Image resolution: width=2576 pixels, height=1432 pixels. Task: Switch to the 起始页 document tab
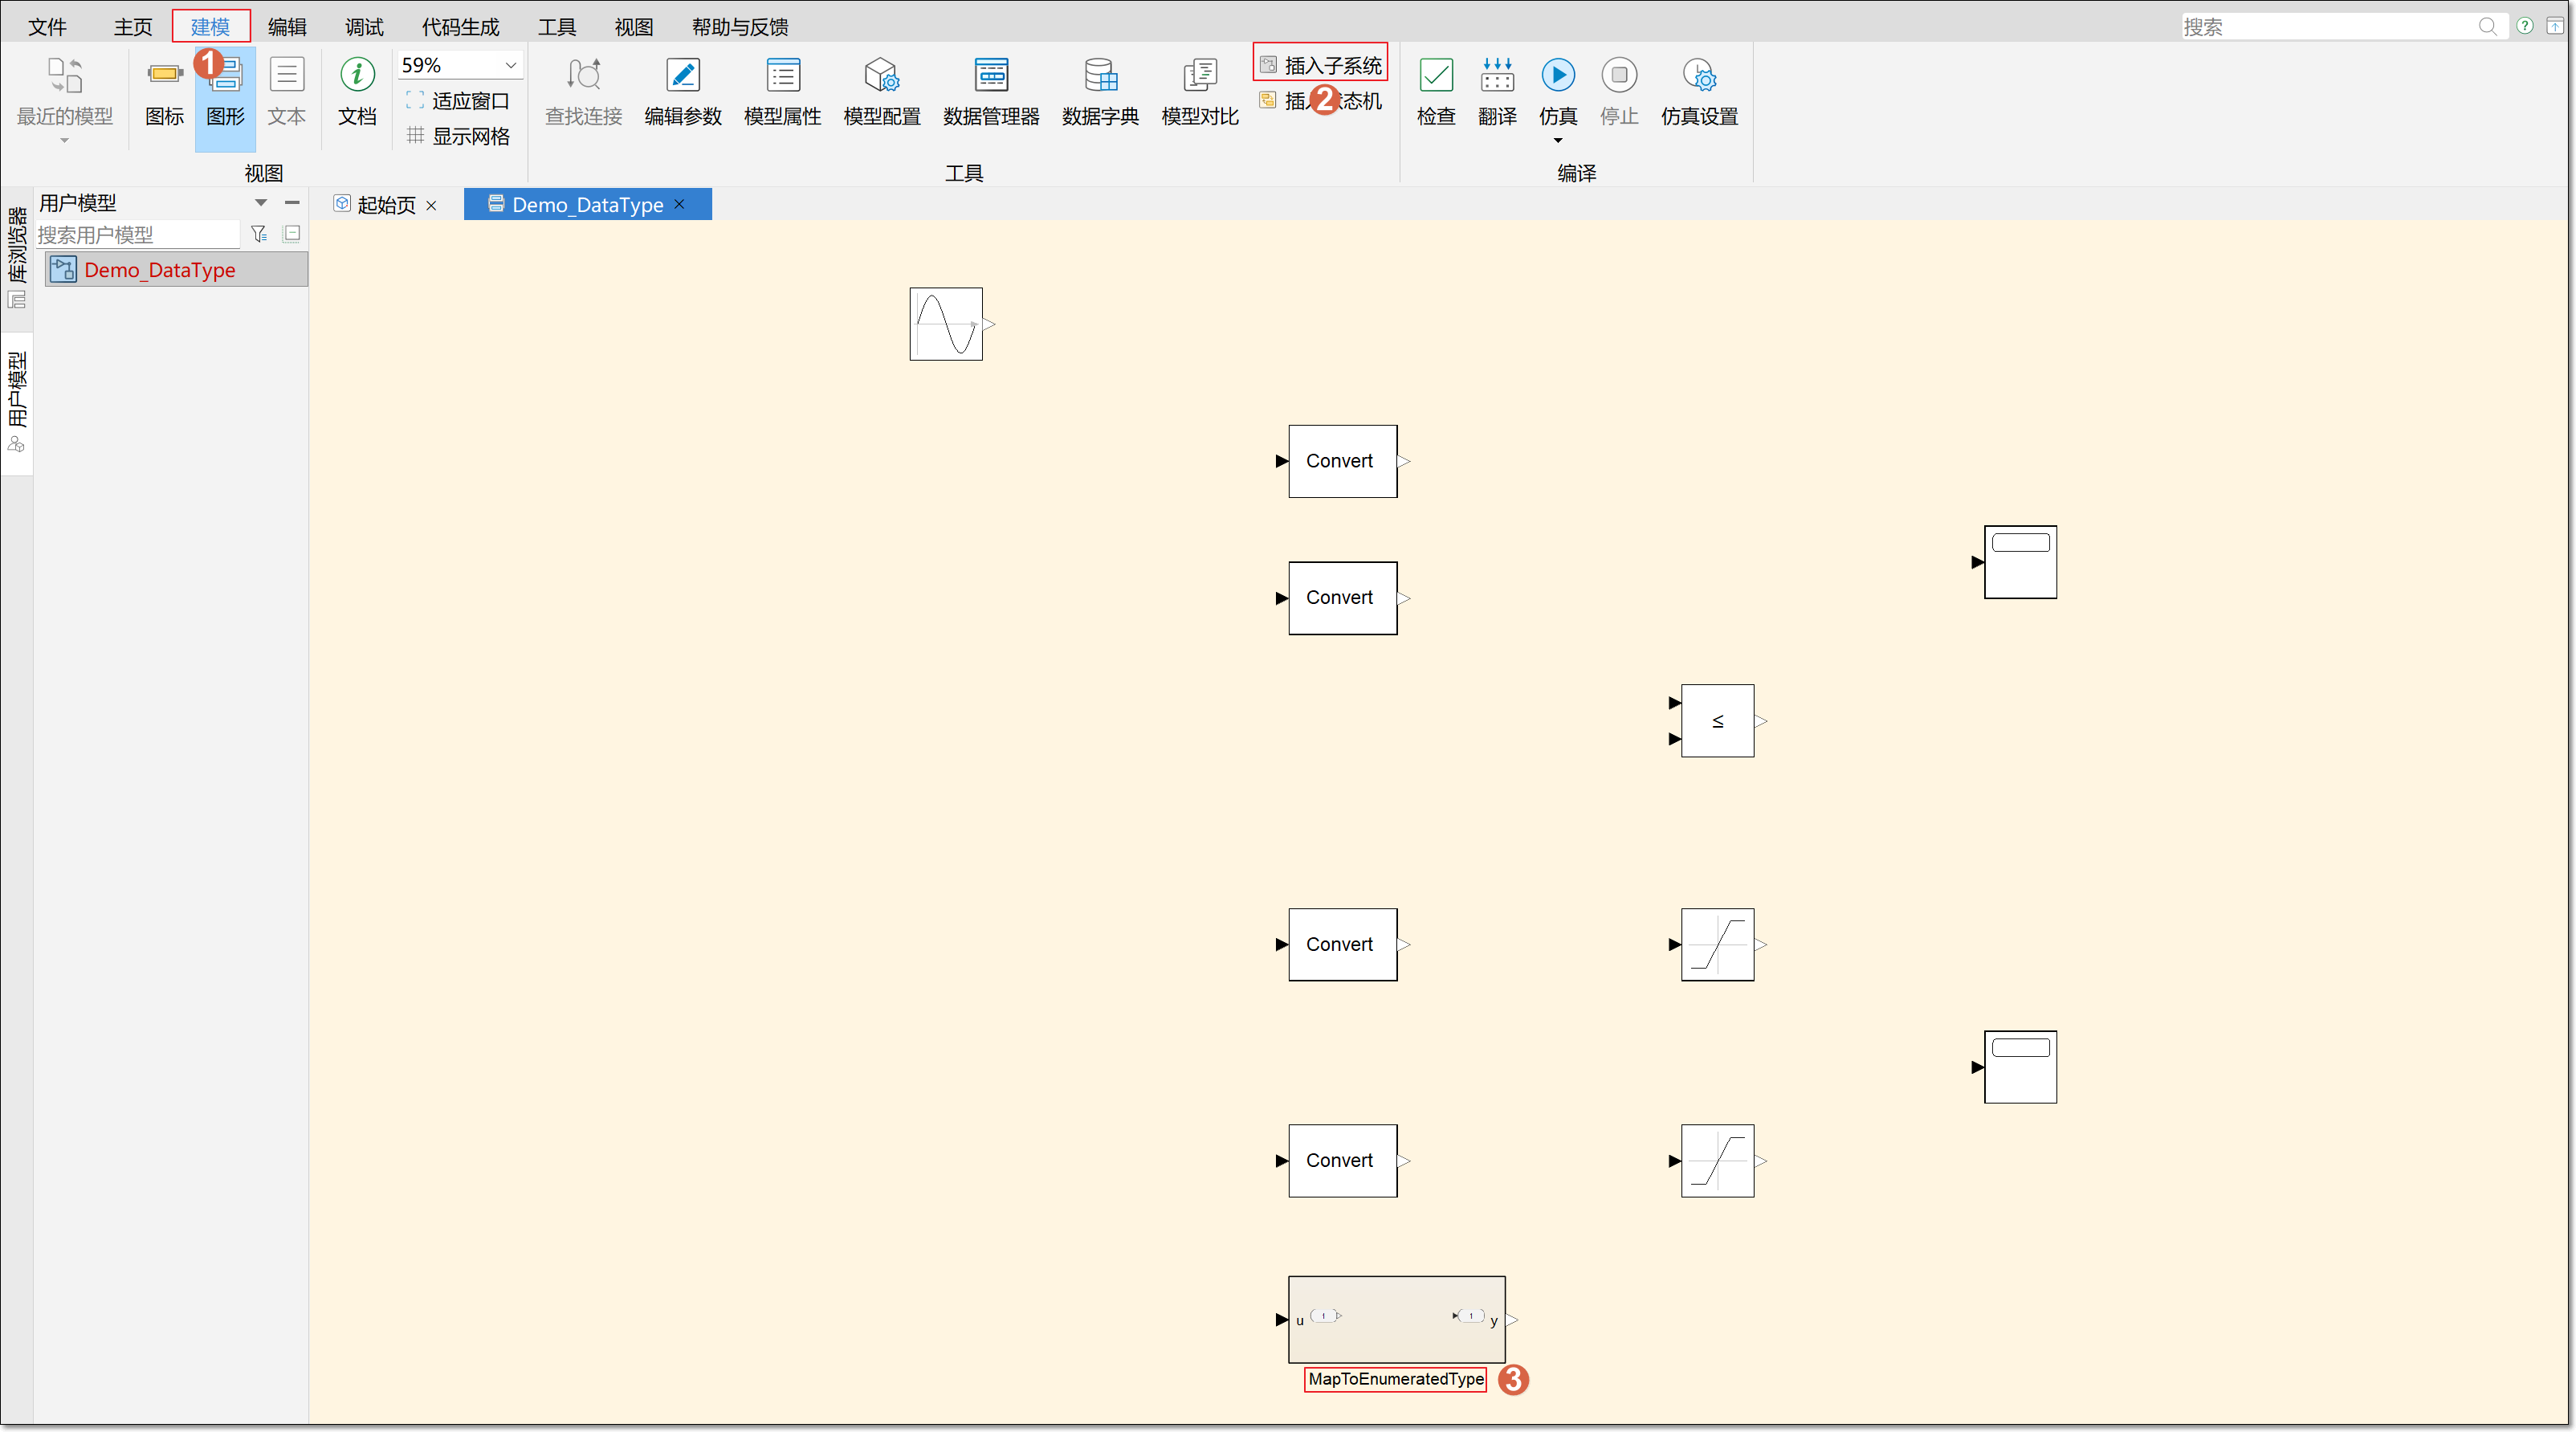[386, 205]
